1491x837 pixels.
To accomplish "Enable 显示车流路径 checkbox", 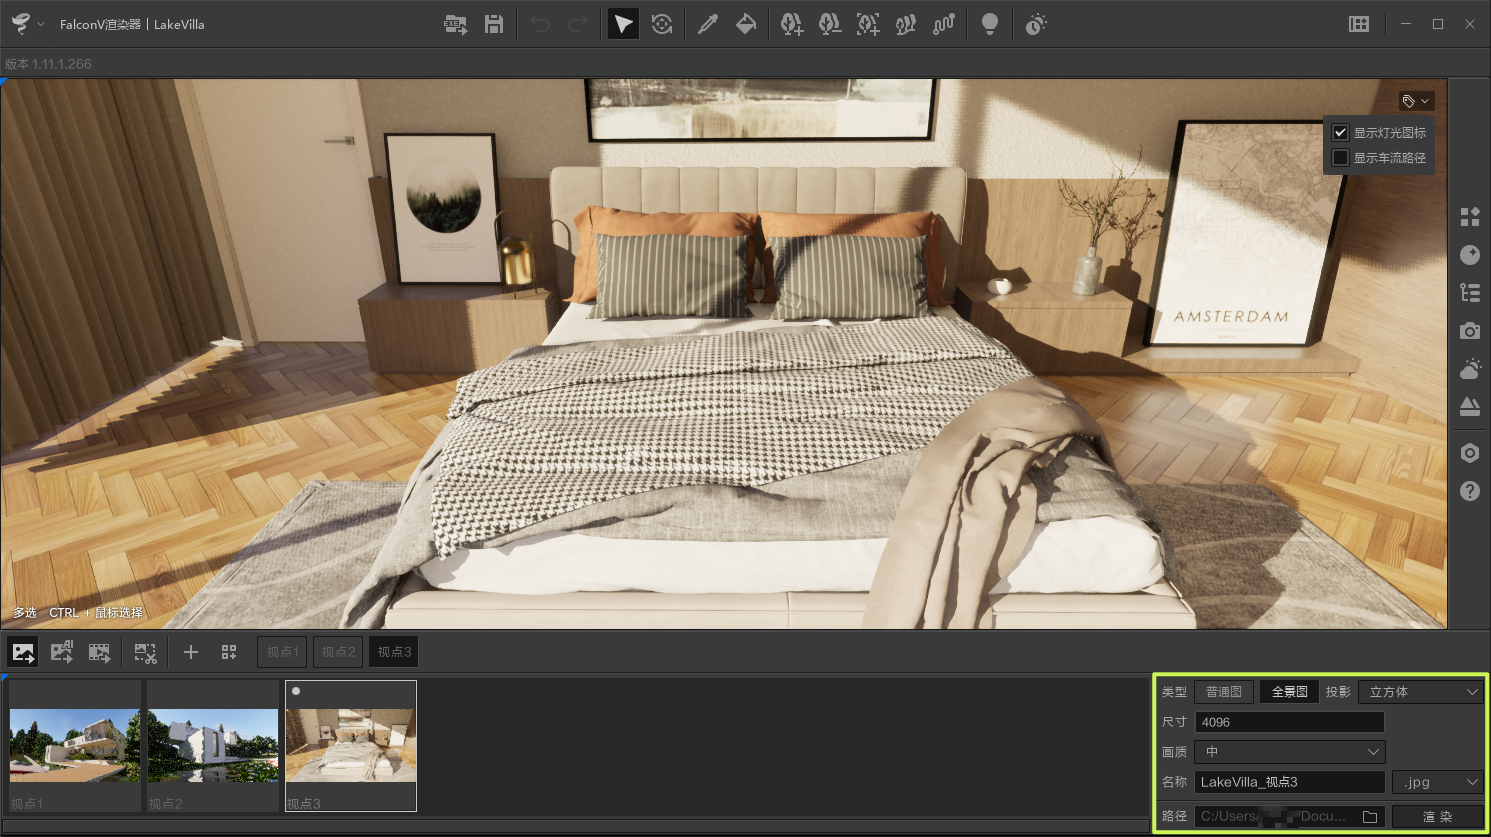I will pos(1341,157).
